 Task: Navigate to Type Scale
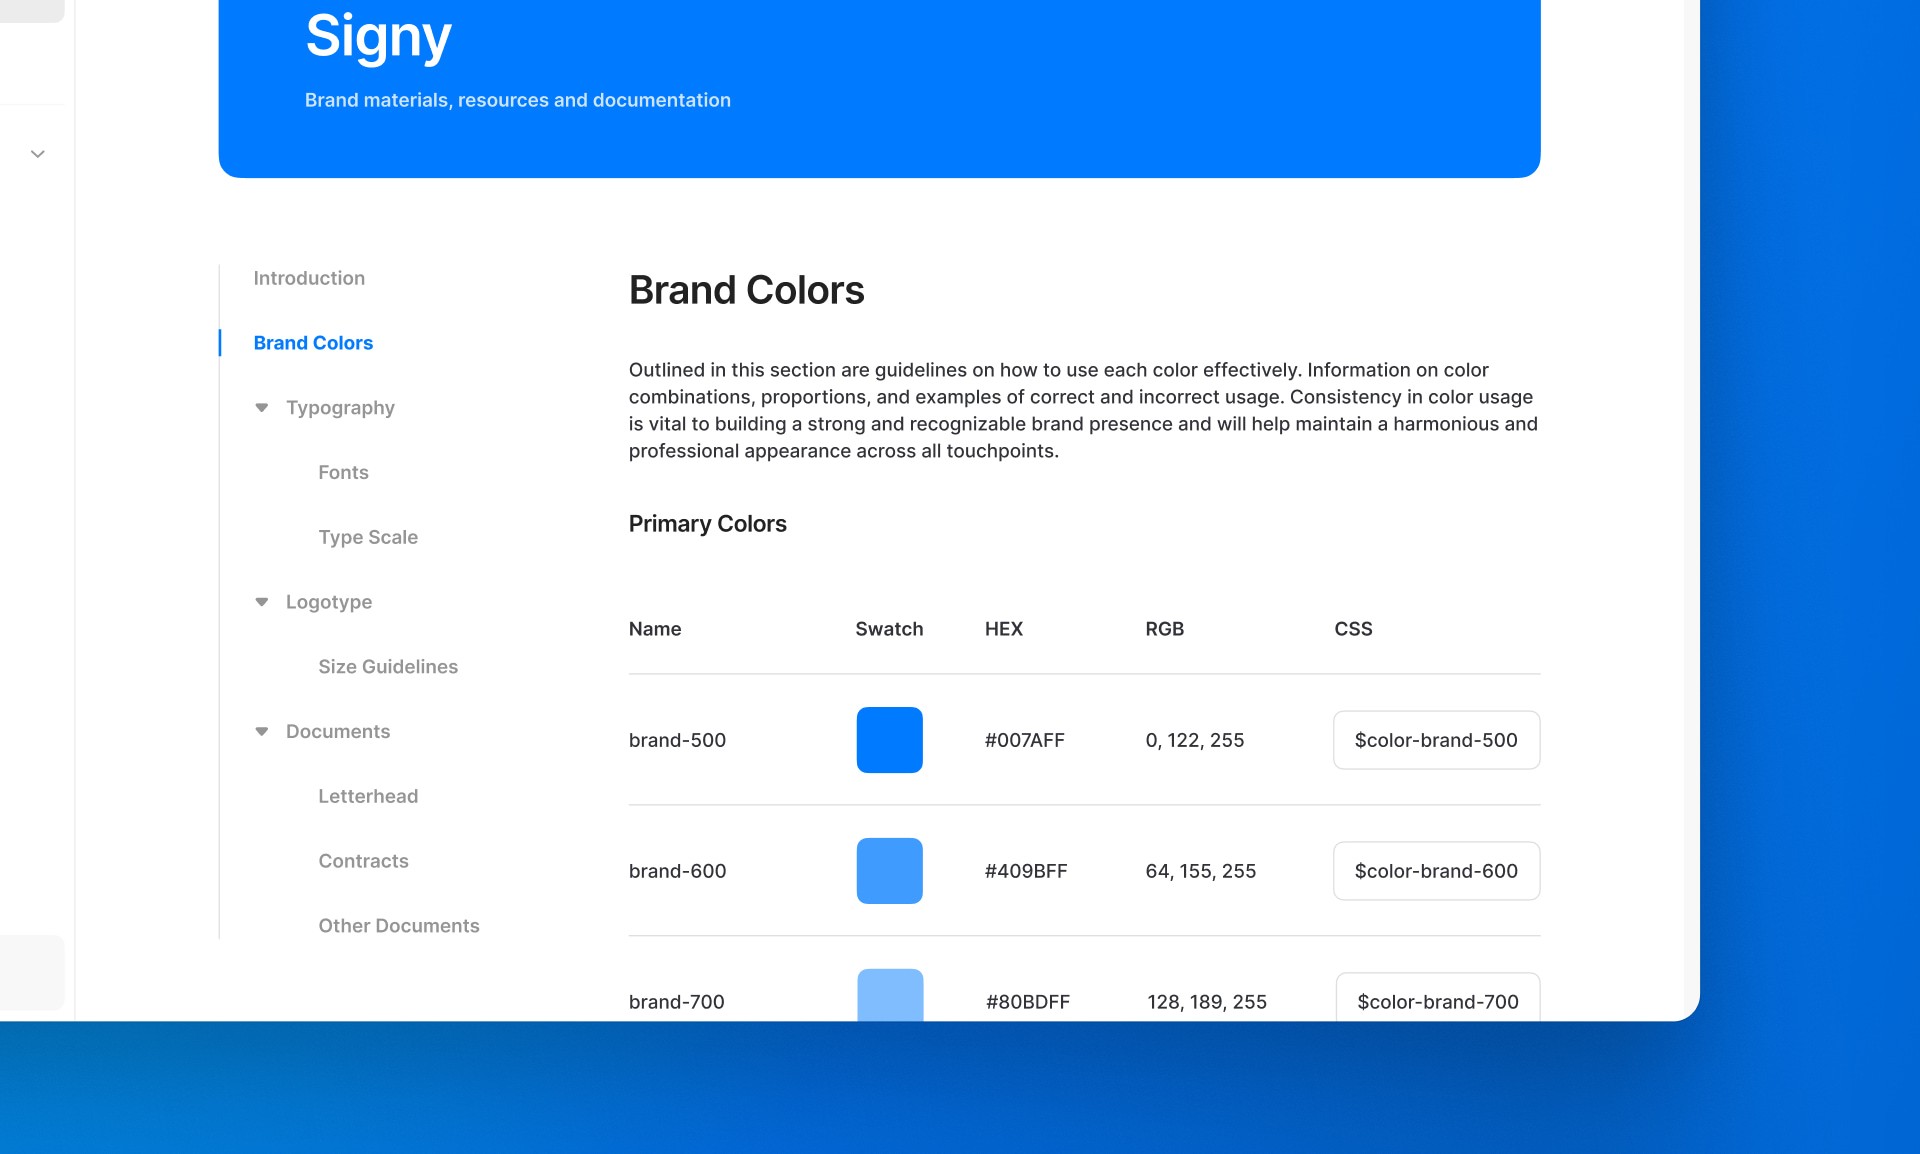(x=368, y=537)
